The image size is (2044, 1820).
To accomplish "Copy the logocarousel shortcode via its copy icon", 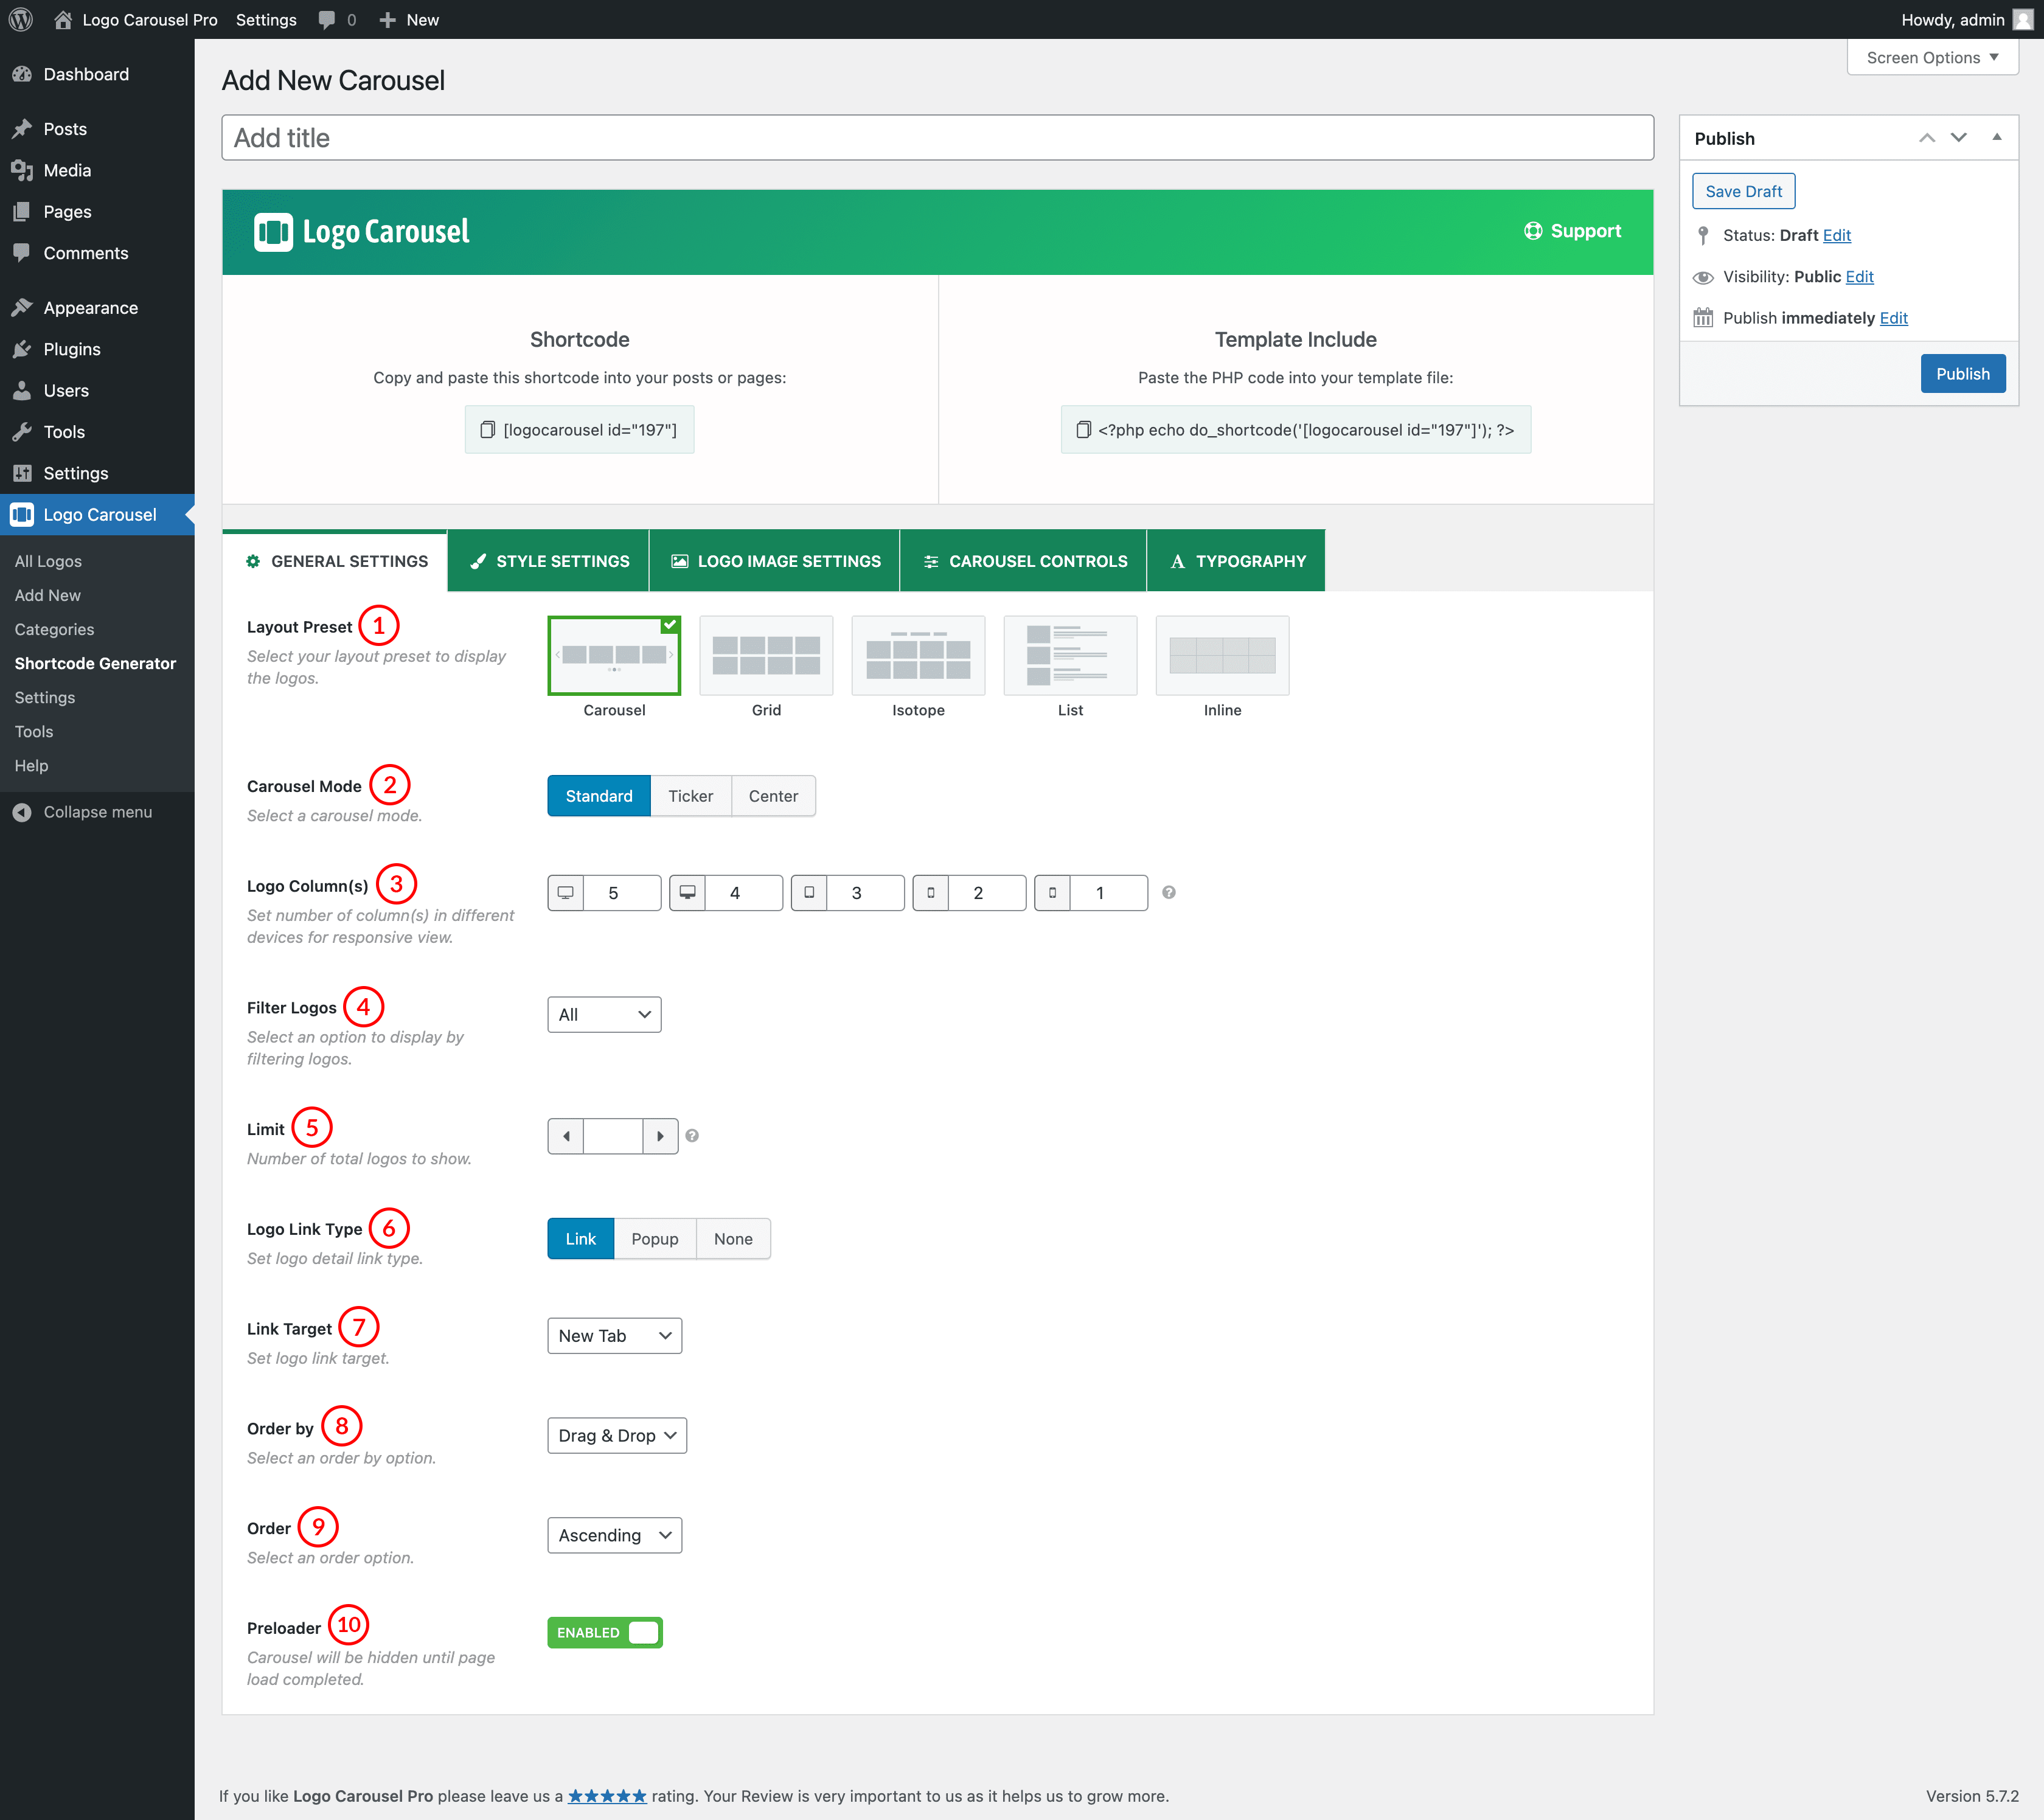I will tap(487, 430).
